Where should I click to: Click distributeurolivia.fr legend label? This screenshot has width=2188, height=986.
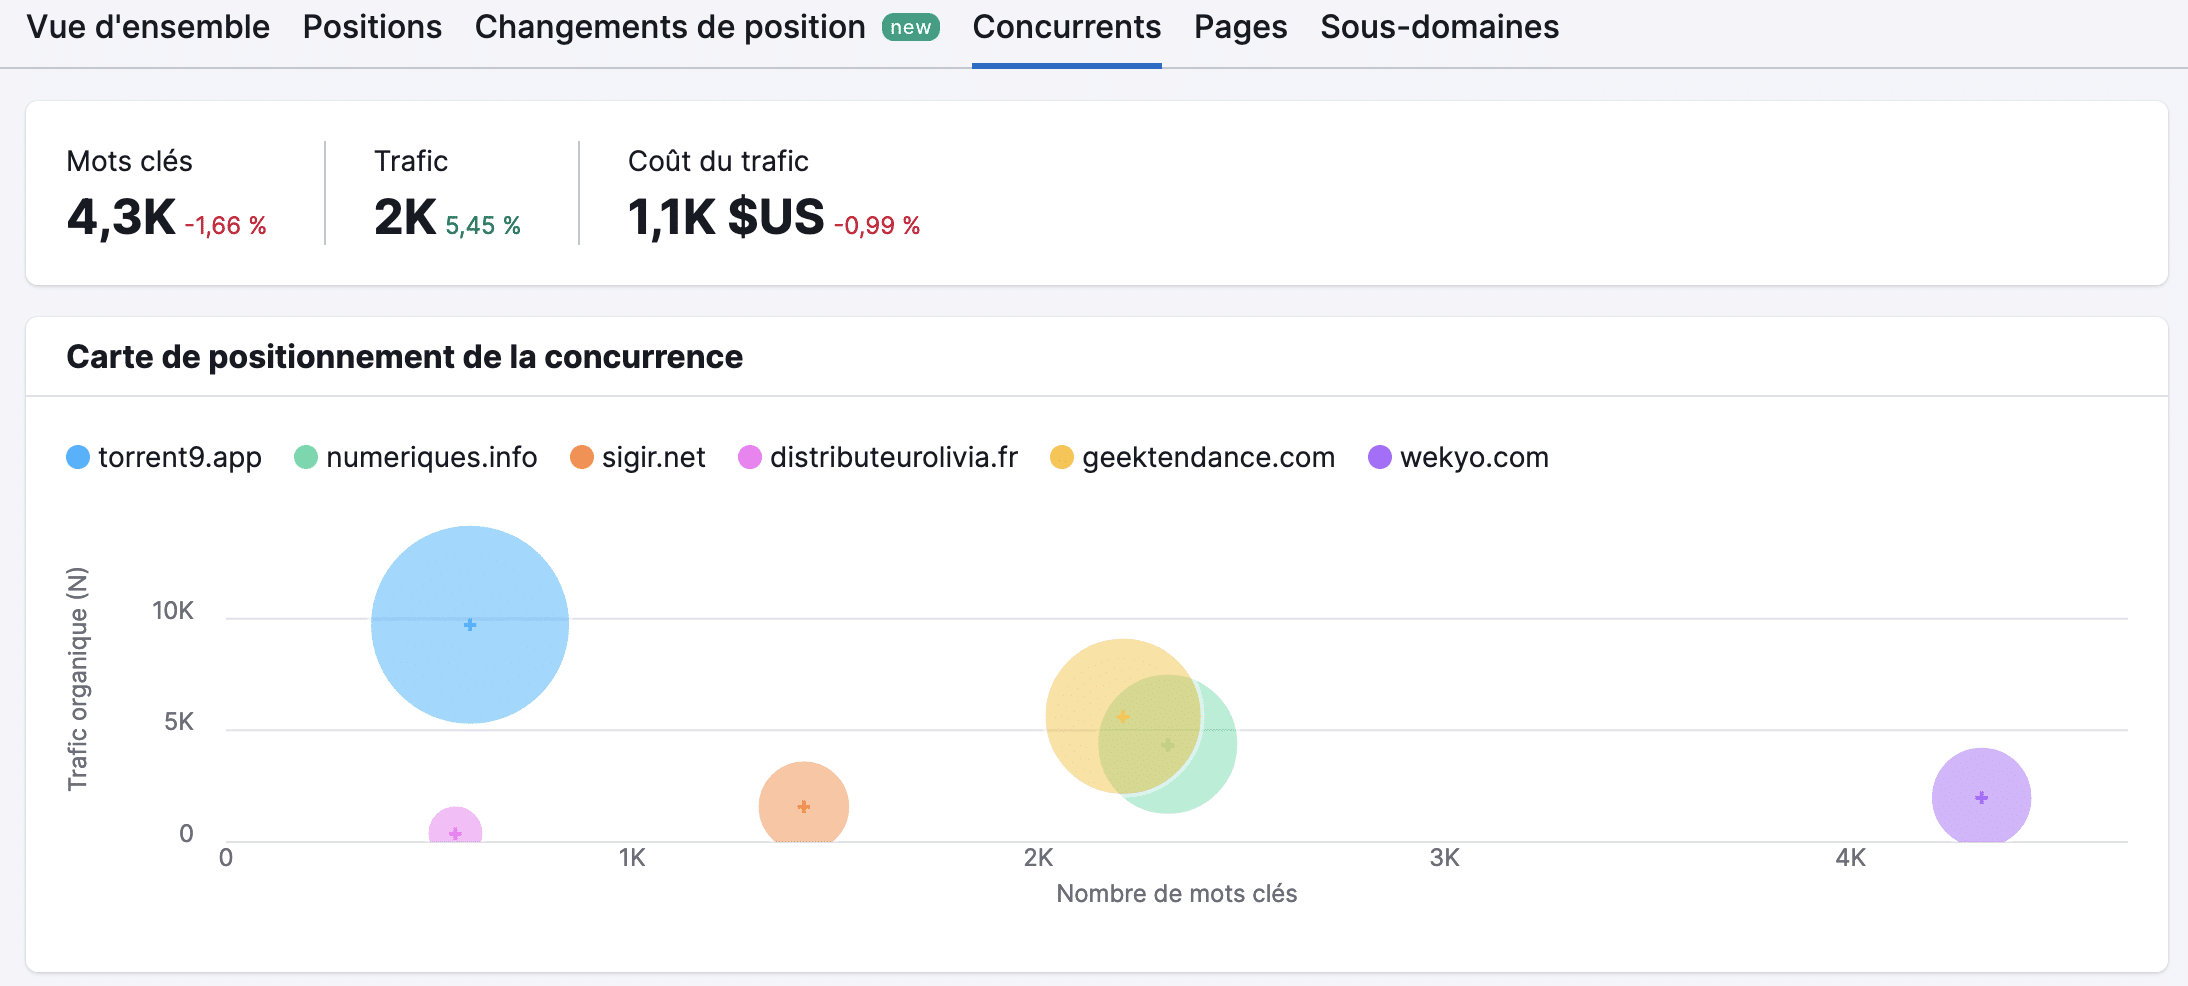point(894,457)
